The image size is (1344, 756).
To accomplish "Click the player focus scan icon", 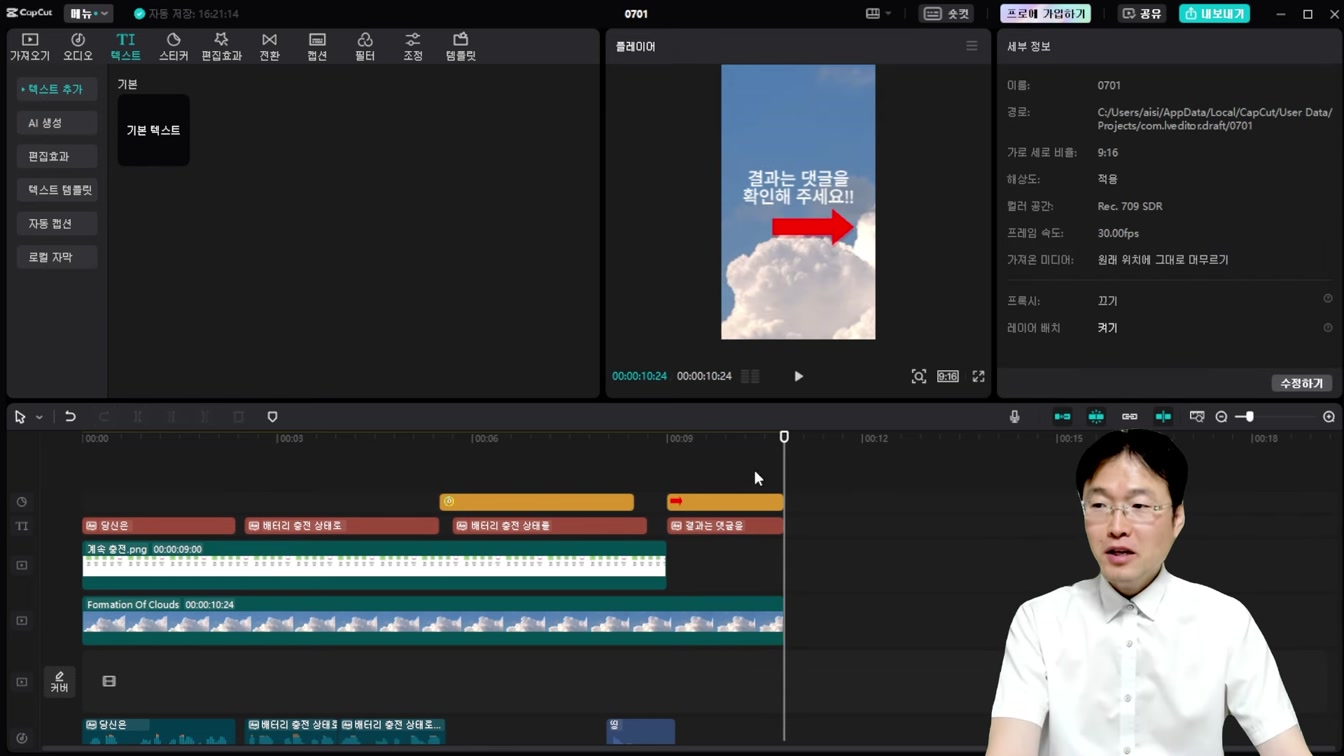I will (x=919, y=376).
